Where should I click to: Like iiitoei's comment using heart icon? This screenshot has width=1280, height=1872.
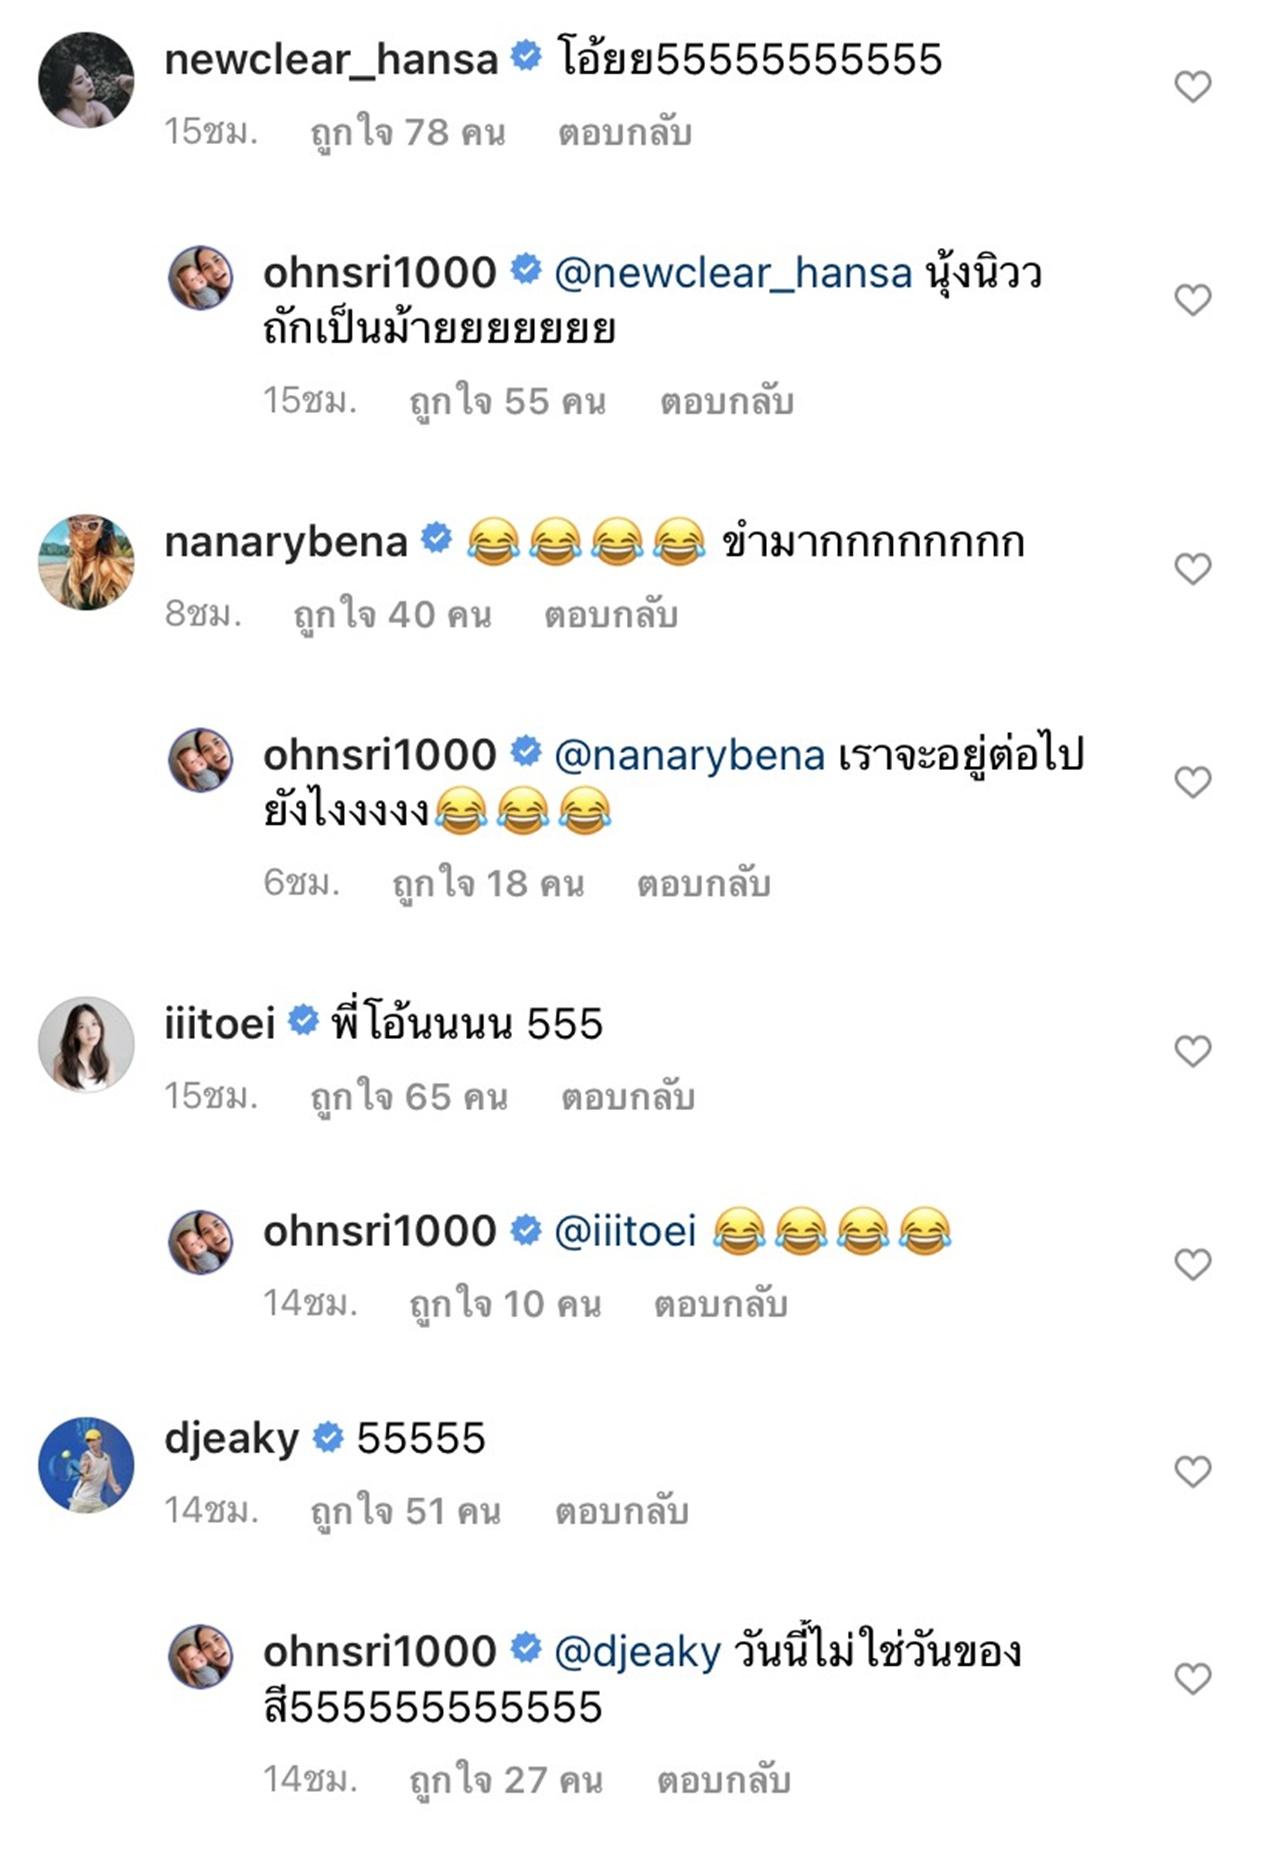coord(1192,1051)
